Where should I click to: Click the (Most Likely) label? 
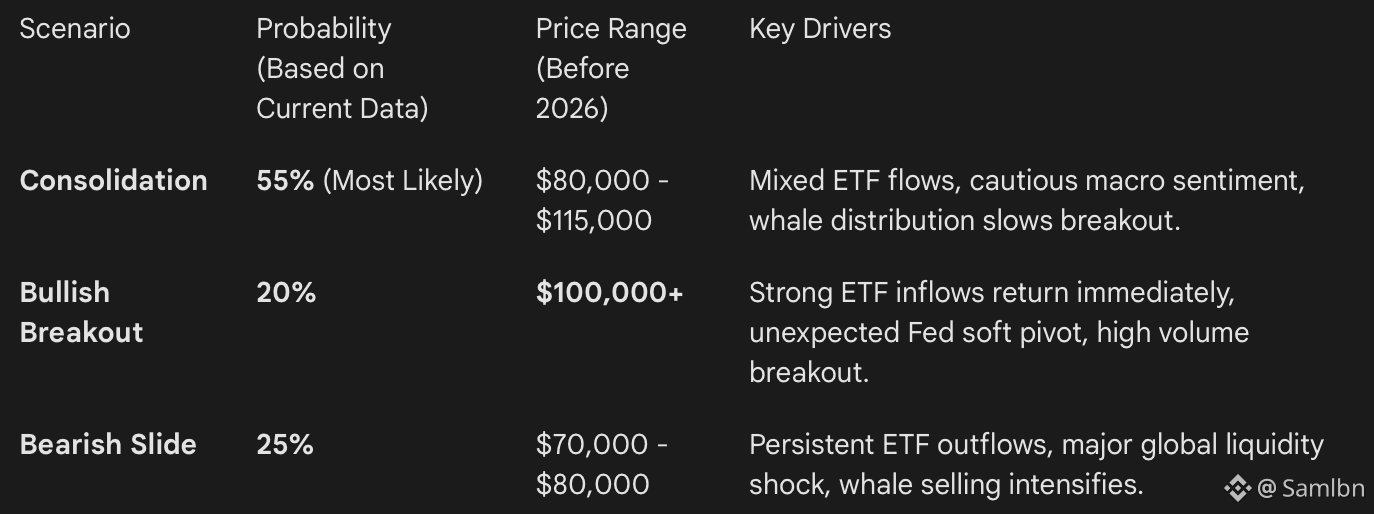(x=403, y=181)
